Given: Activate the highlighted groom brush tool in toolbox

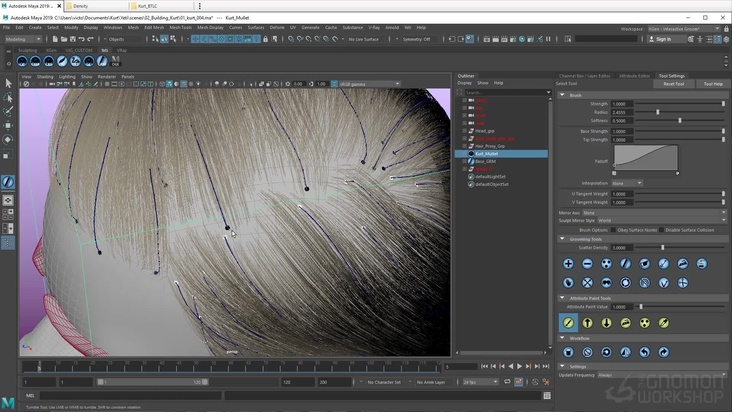Looking at the screenshot, I should 8,182.
